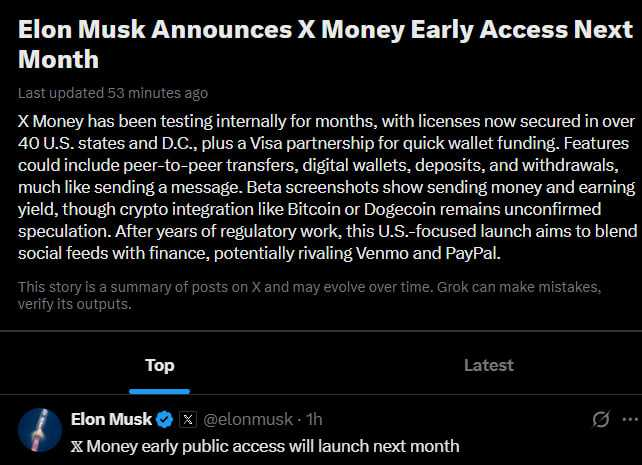Click the Grok disclaimer note
The width and height of the screenshot is (642, 465).
pyautogui.click(x=310, y=295)
